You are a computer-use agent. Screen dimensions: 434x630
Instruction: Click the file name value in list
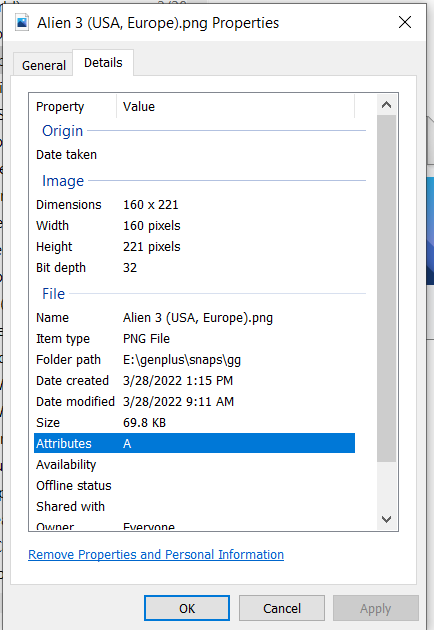tap(198, 317)
